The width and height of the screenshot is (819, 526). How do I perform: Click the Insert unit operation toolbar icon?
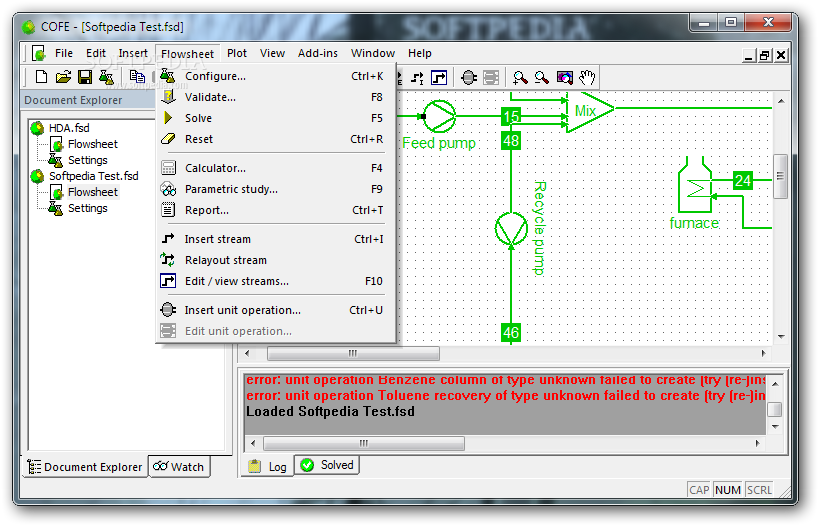[469, 78]
